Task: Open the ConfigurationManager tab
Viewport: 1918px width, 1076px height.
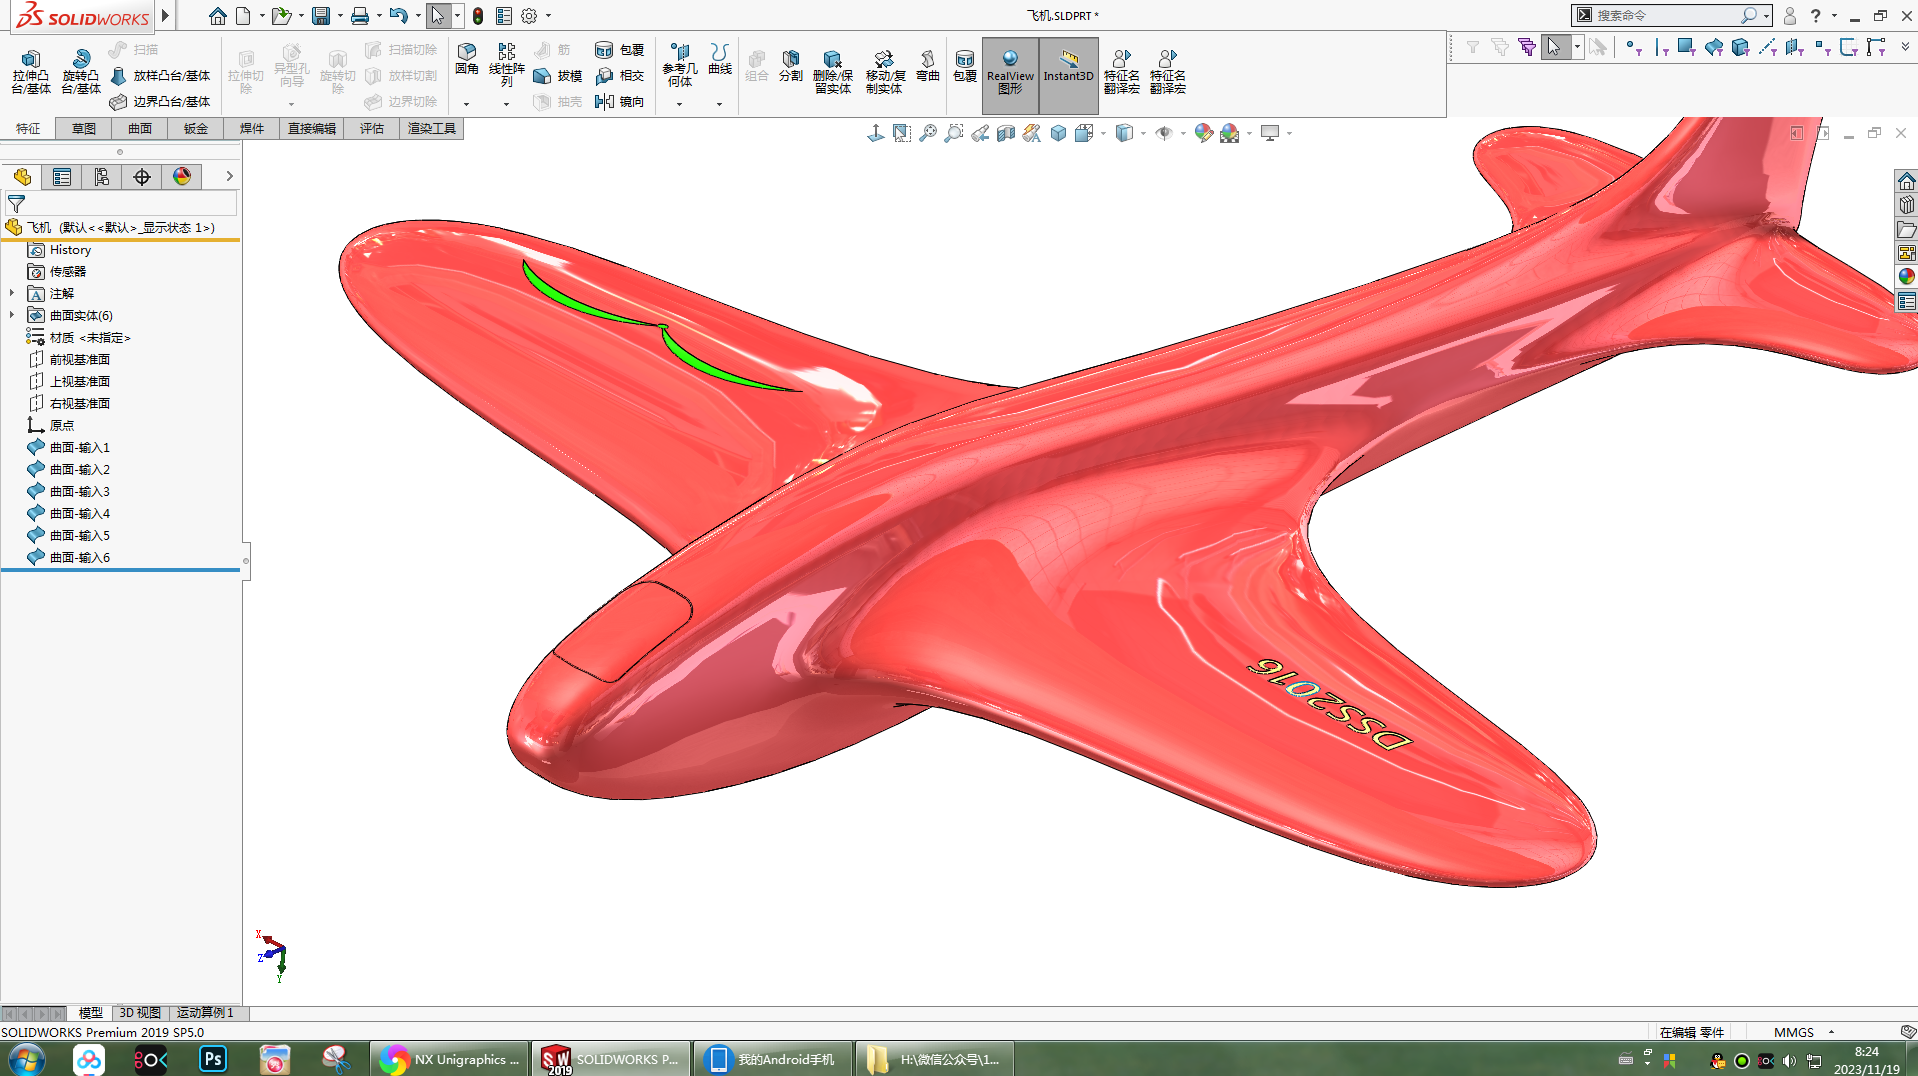Action: pyautogui.click(x=102, y=177)
